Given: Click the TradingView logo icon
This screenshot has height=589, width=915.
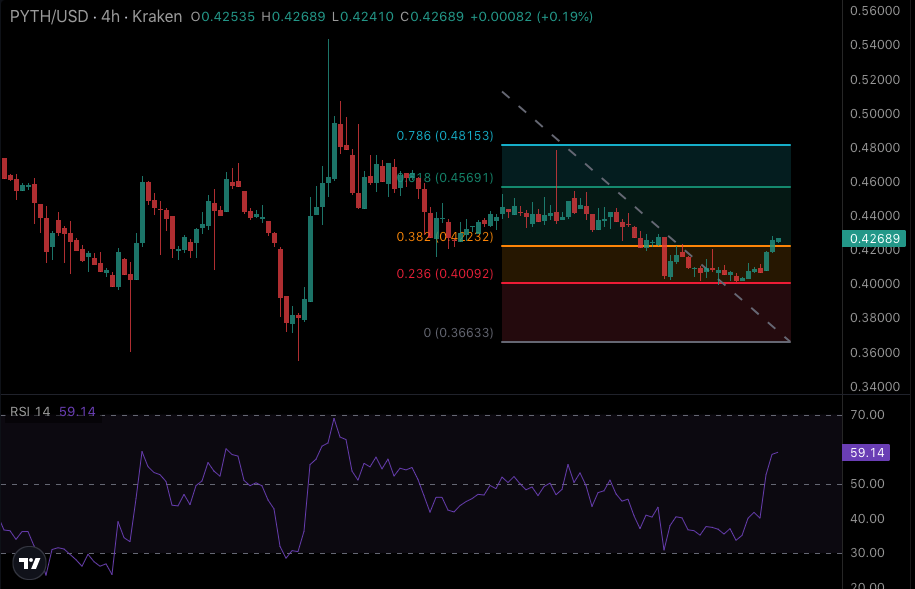Looking at the screenshot, I should coord(31,563).
